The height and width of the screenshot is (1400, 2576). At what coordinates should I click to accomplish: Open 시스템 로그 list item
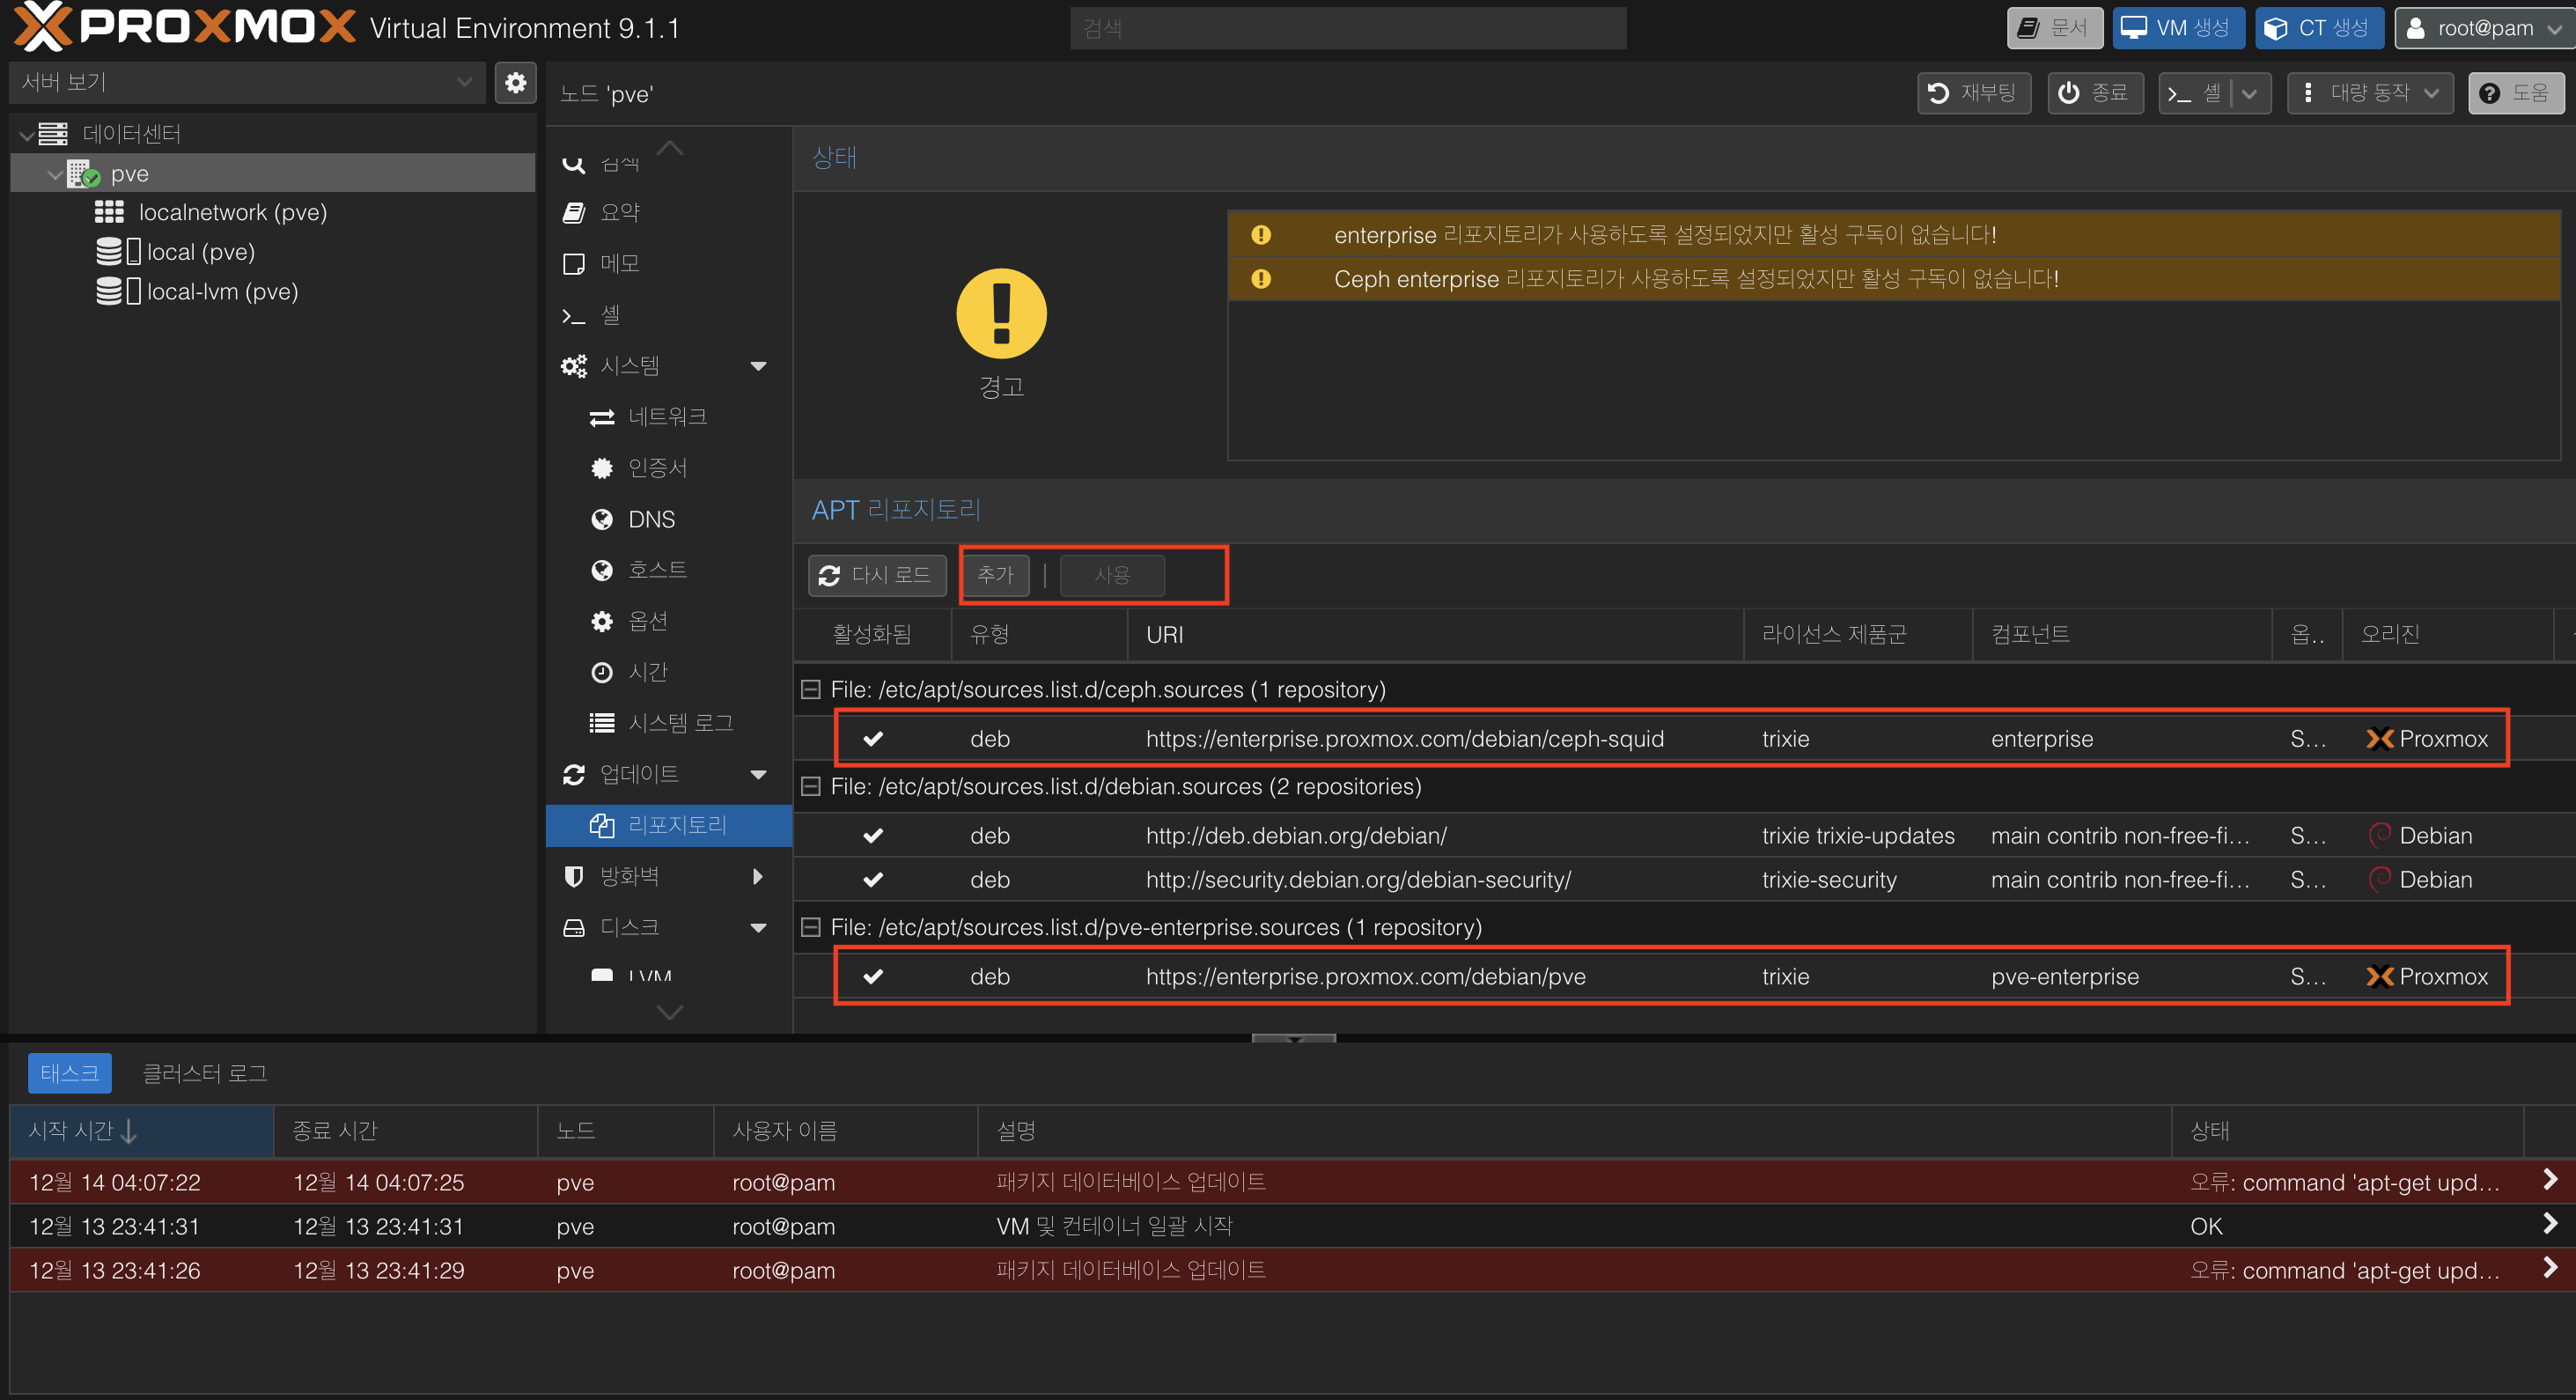tap(680, 722)
